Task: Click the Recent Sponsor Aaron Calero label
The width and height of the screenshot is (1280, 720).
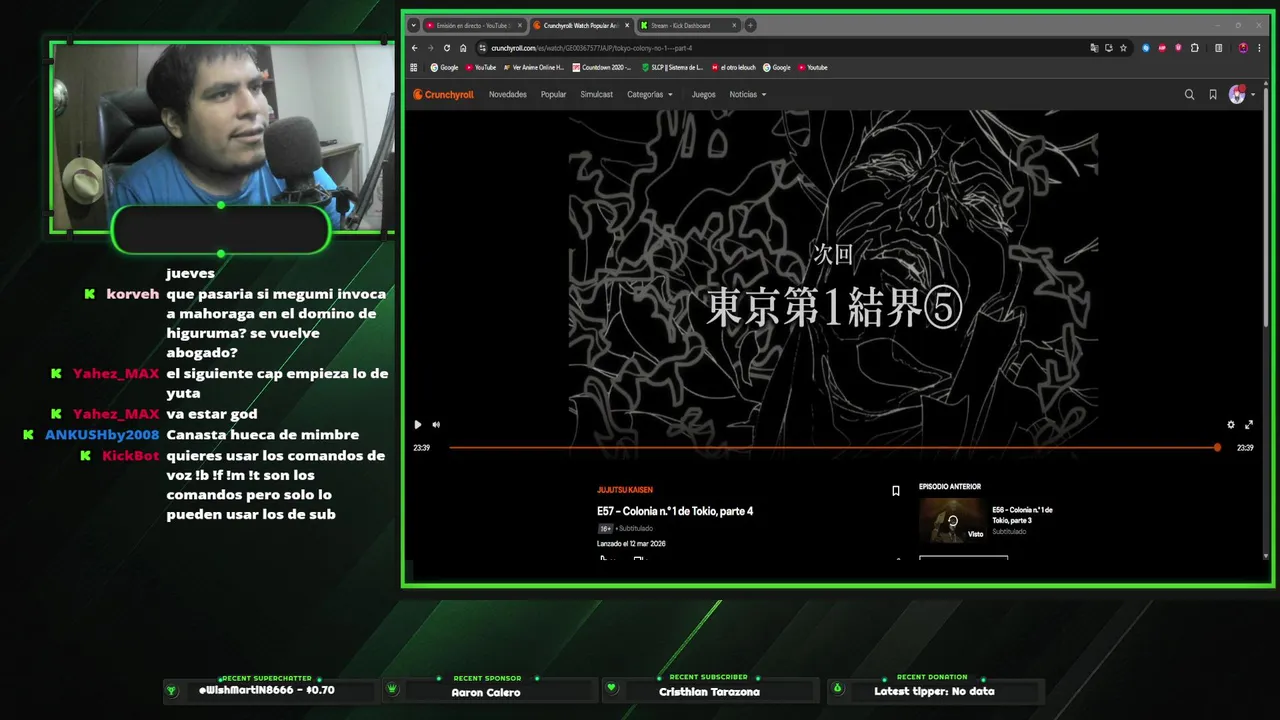Action: (486, 692)
